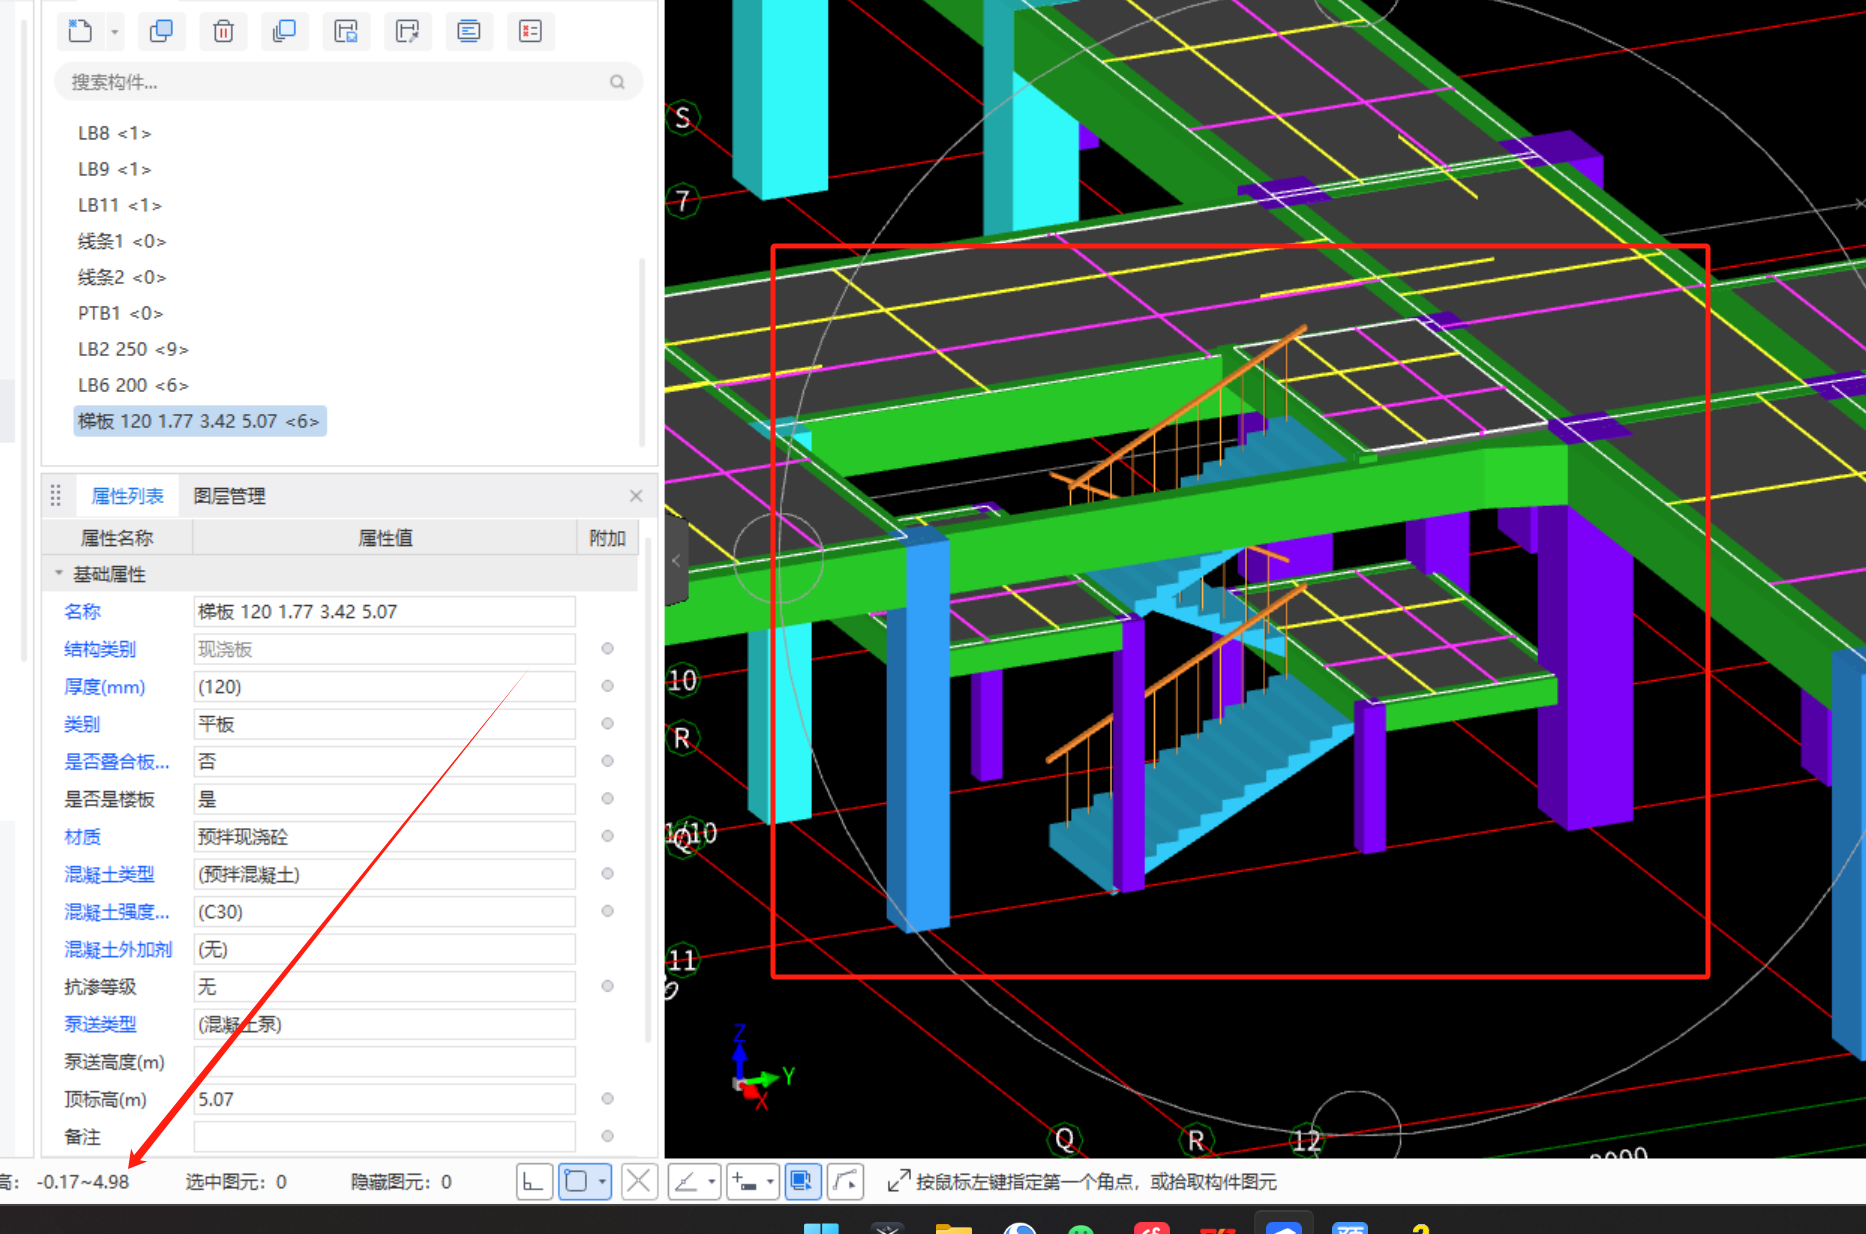Screen dimensions: 1866x1234
Task: Close the properties panel with the X
Action: (636, 496)
